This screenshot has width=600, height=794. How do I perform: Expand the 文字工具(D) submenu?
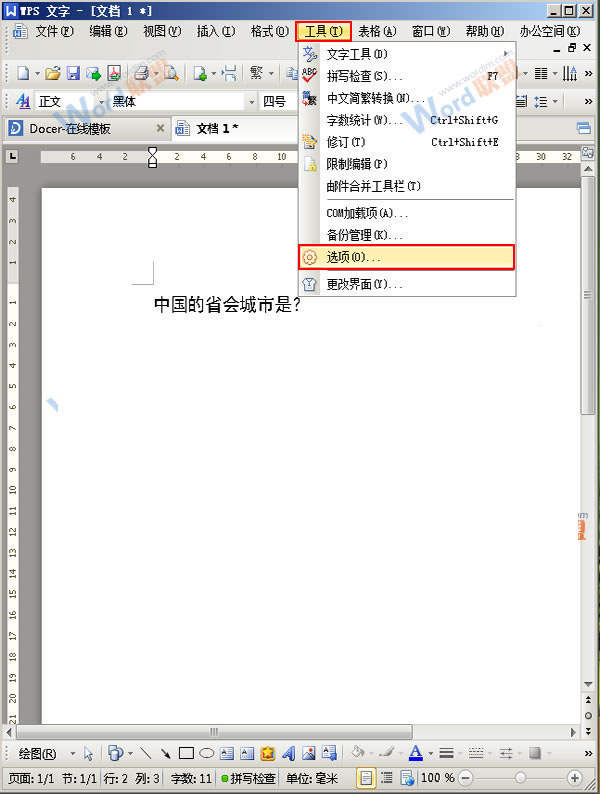407,54
